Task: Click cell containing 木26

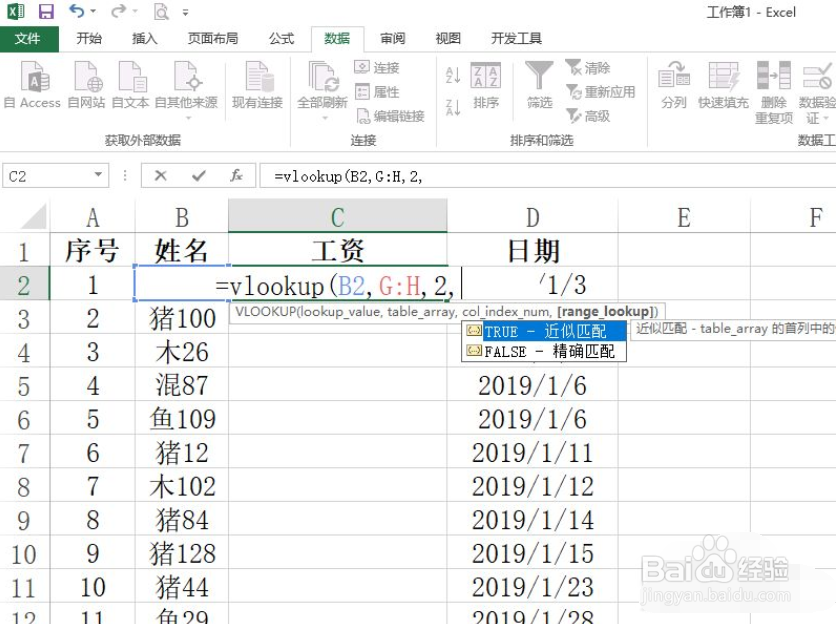Action: [182, 352]
